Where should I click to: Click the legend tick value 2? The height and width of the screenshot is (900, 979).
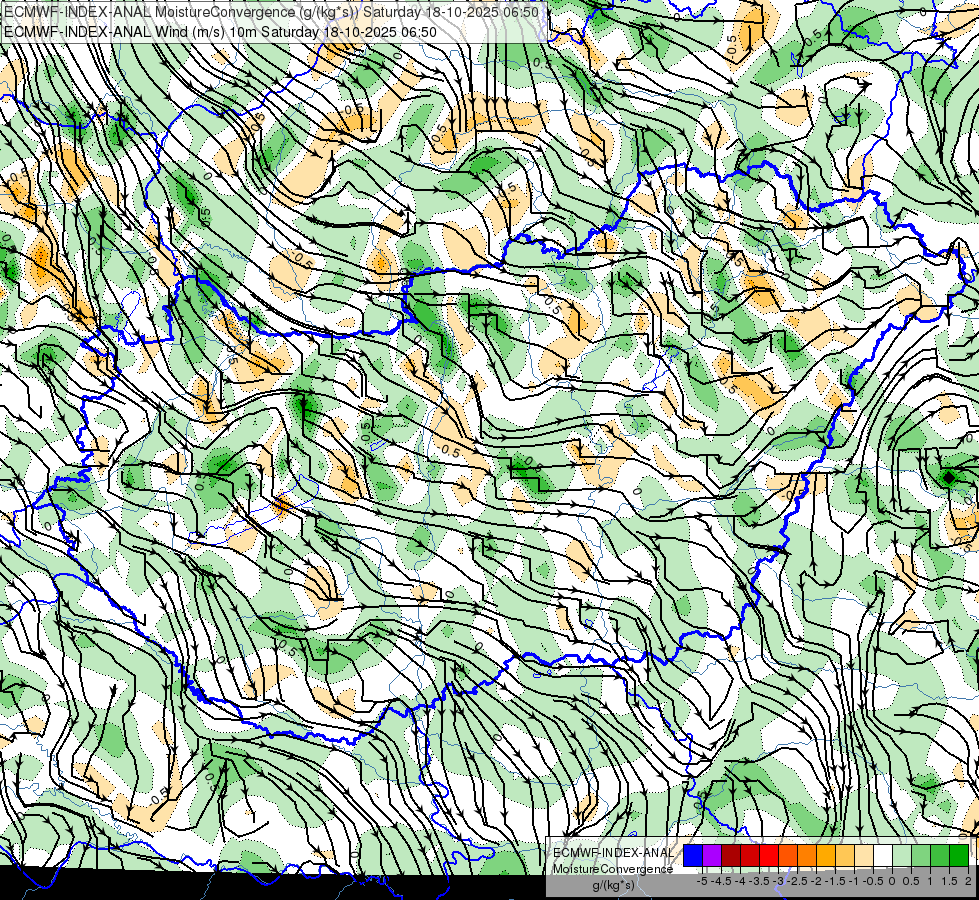click(x=968, y=881)
